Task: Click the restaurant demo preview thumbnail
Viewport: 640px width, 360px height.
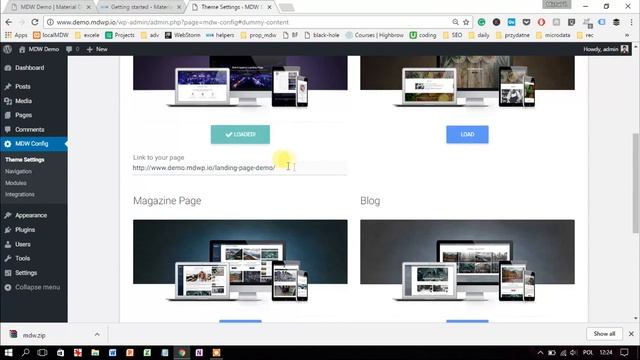Action: [x=467, y=82]
